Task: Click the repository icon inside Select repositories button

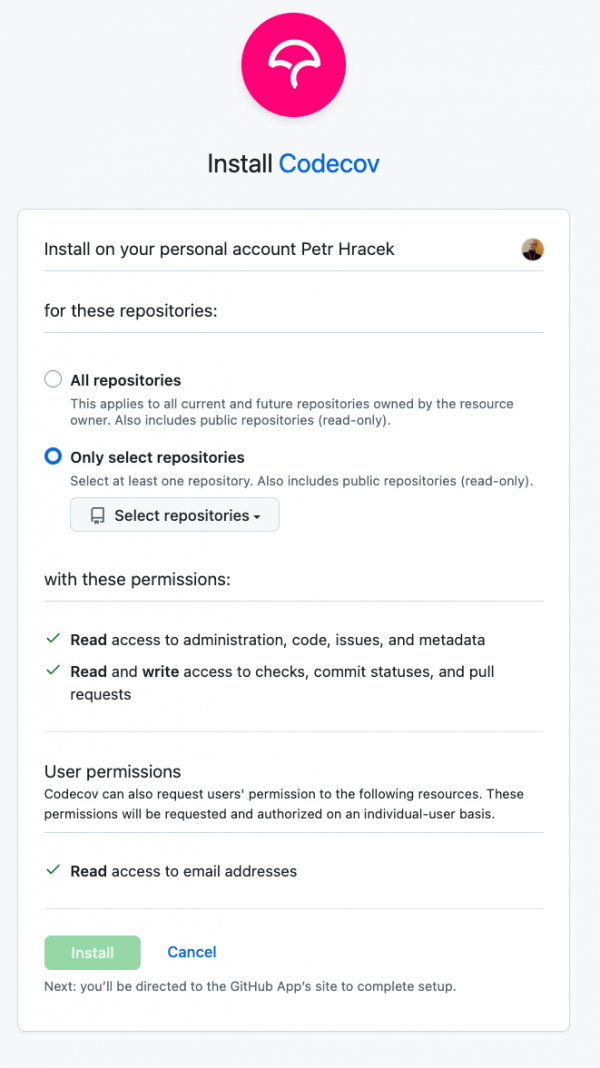Action: [96, 515]
